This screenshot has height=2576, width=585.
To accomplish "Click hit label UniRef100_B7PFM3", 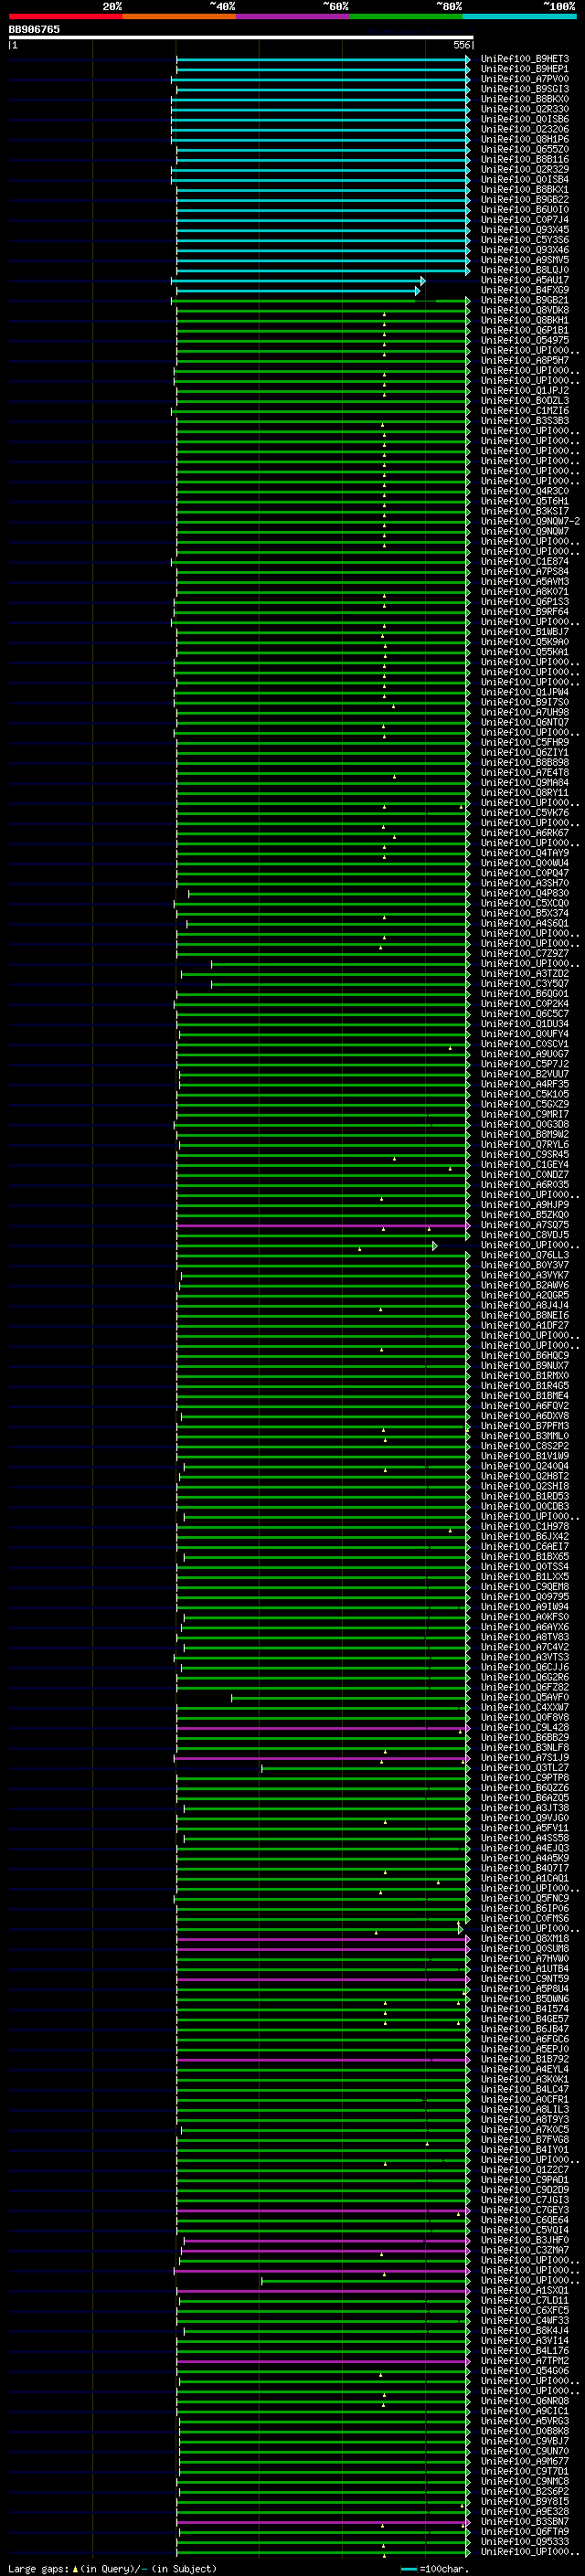I will click(525, 1426).
